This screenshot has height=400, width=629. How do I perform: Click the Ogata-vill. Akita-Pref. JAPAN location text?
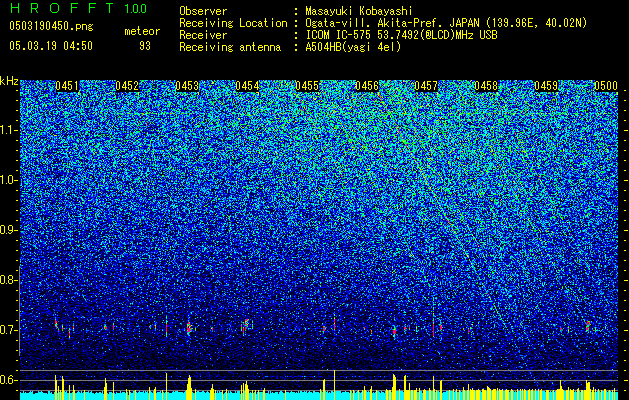(x=446, y=23)
